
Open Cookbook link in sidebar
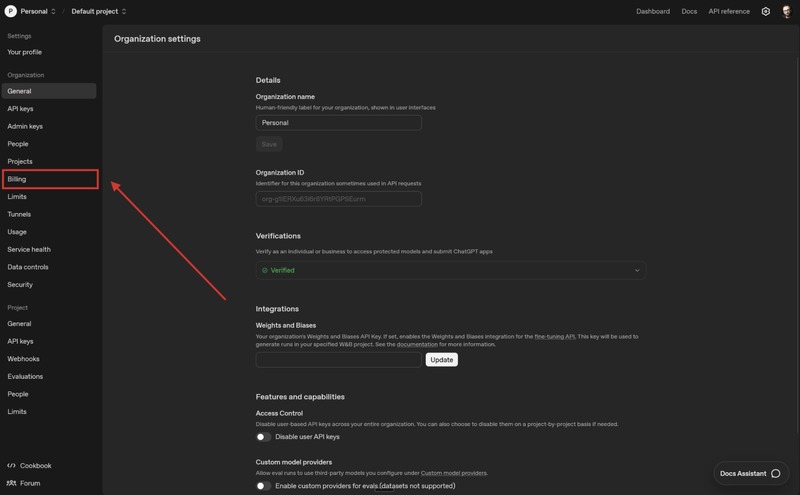click(x=30, y=465)
